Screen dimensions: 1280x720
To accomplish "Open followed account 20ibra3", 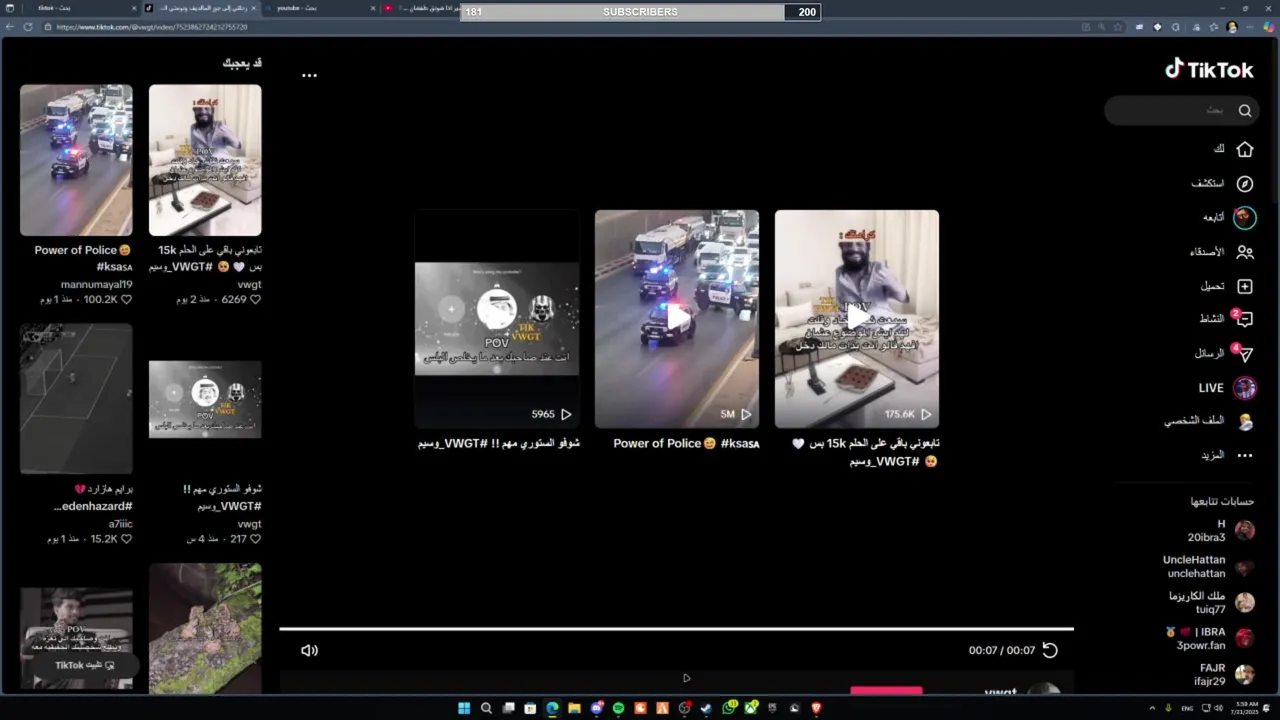I will tap(1220, 531).
